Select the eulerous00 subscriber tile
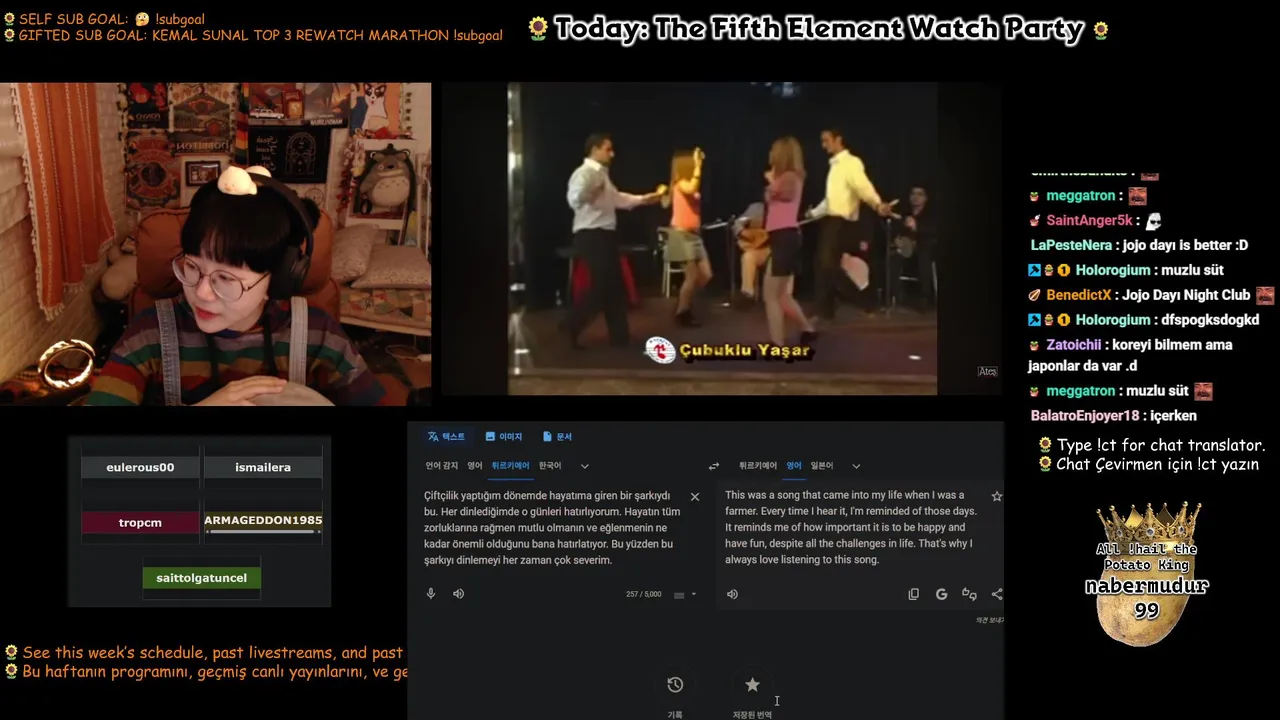The width and height of the screenshot is (1280, 720). point(140,467)
